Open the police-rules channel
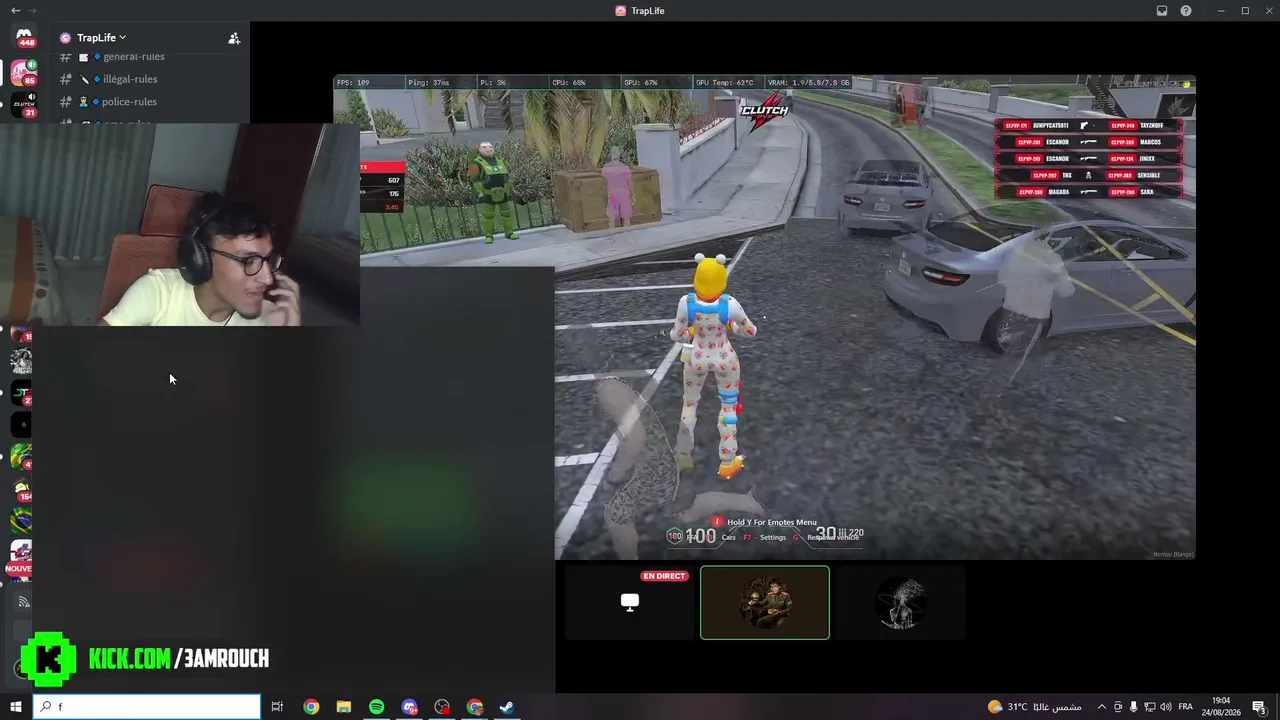 pyautogui.click(x=129, y=102)
